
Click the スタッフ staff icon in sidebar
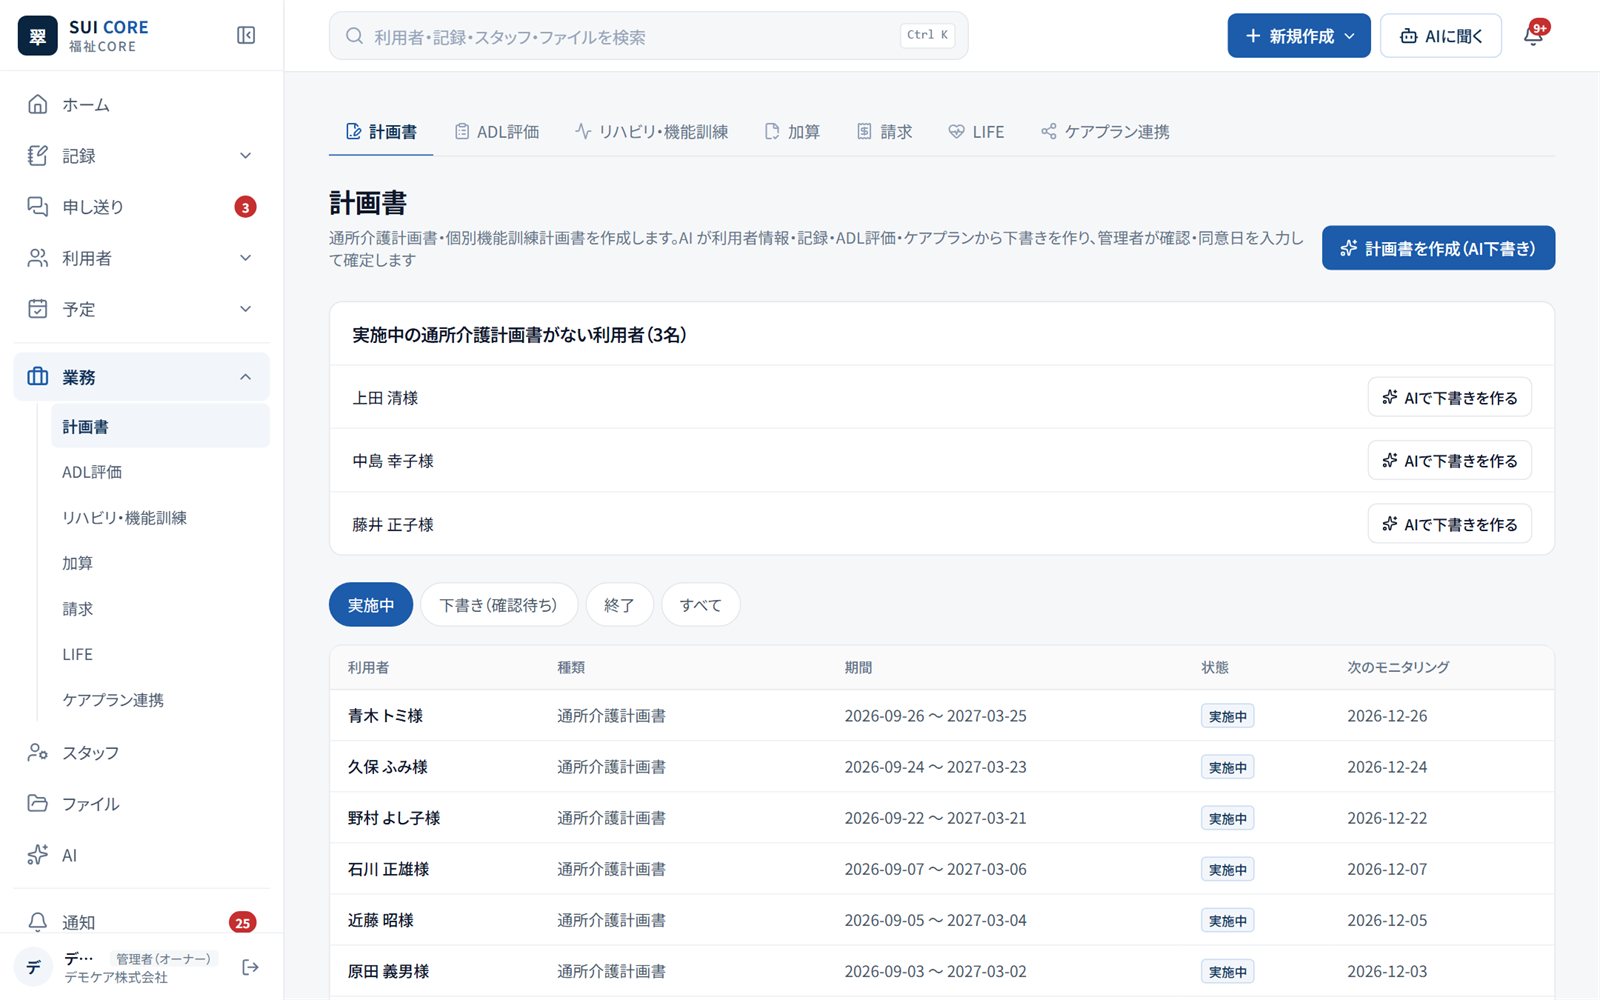click(x=38, y=752)
